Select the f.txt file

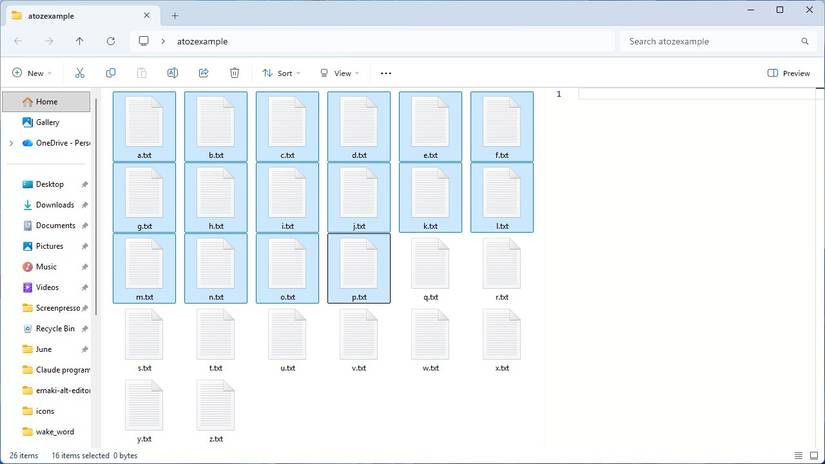click(x=502, y=126)
